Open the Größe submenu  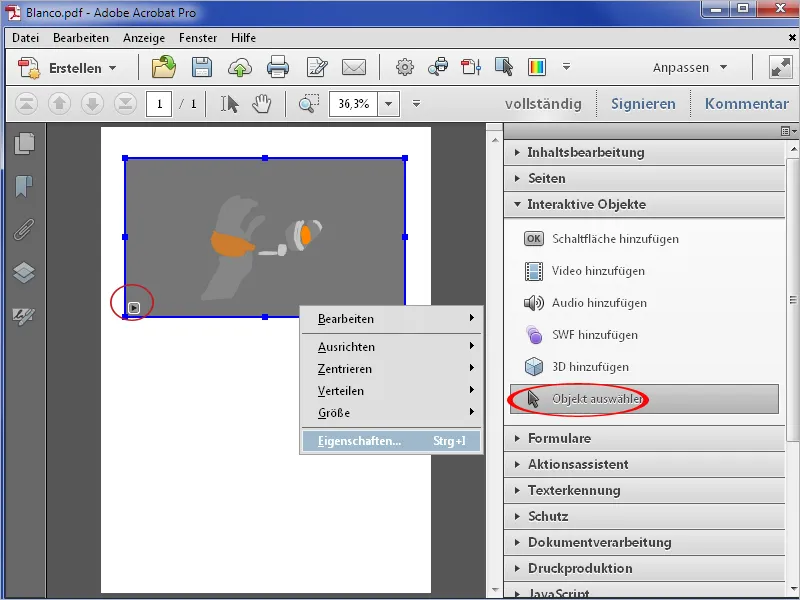point(391,413)
